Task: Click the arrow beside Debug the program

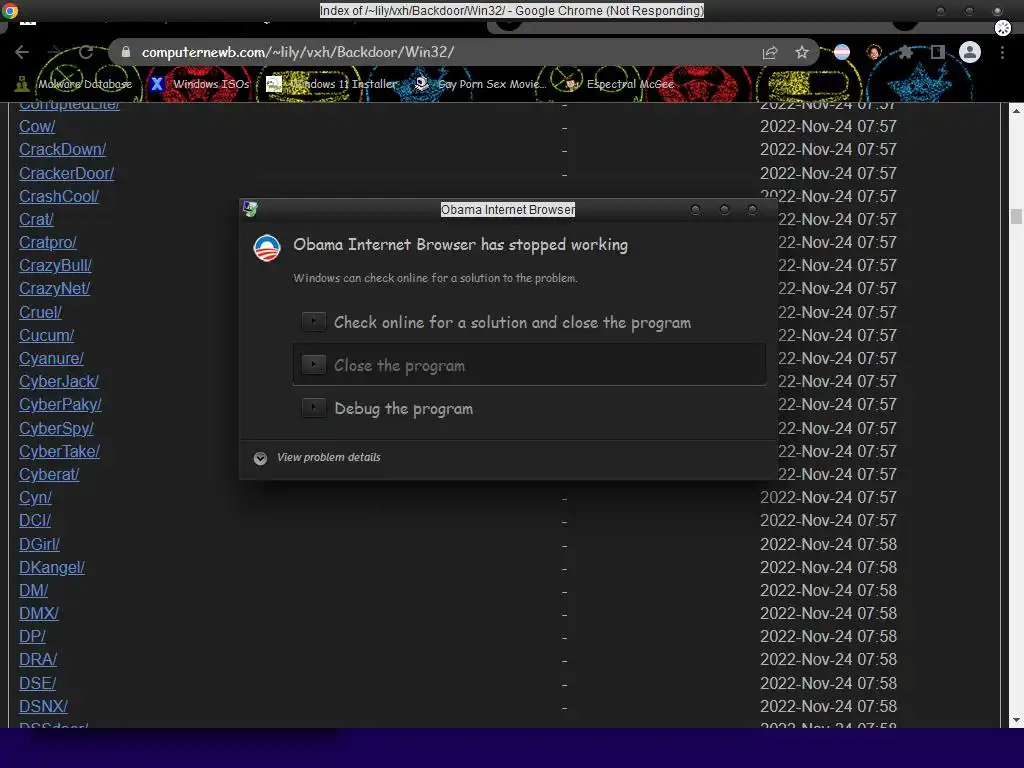Action: [313, 408]
